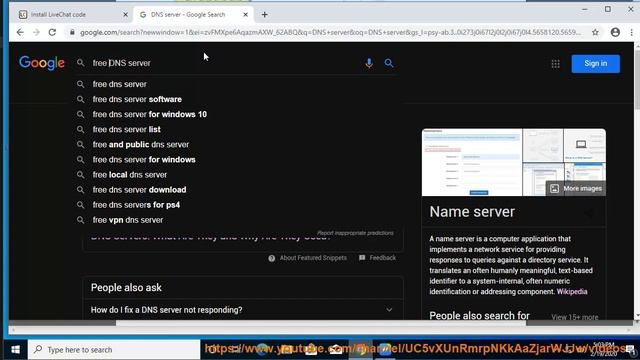The width and height of the screenshot is (640, 360).
Task: Click View 15+ more link
Action: 574,317
